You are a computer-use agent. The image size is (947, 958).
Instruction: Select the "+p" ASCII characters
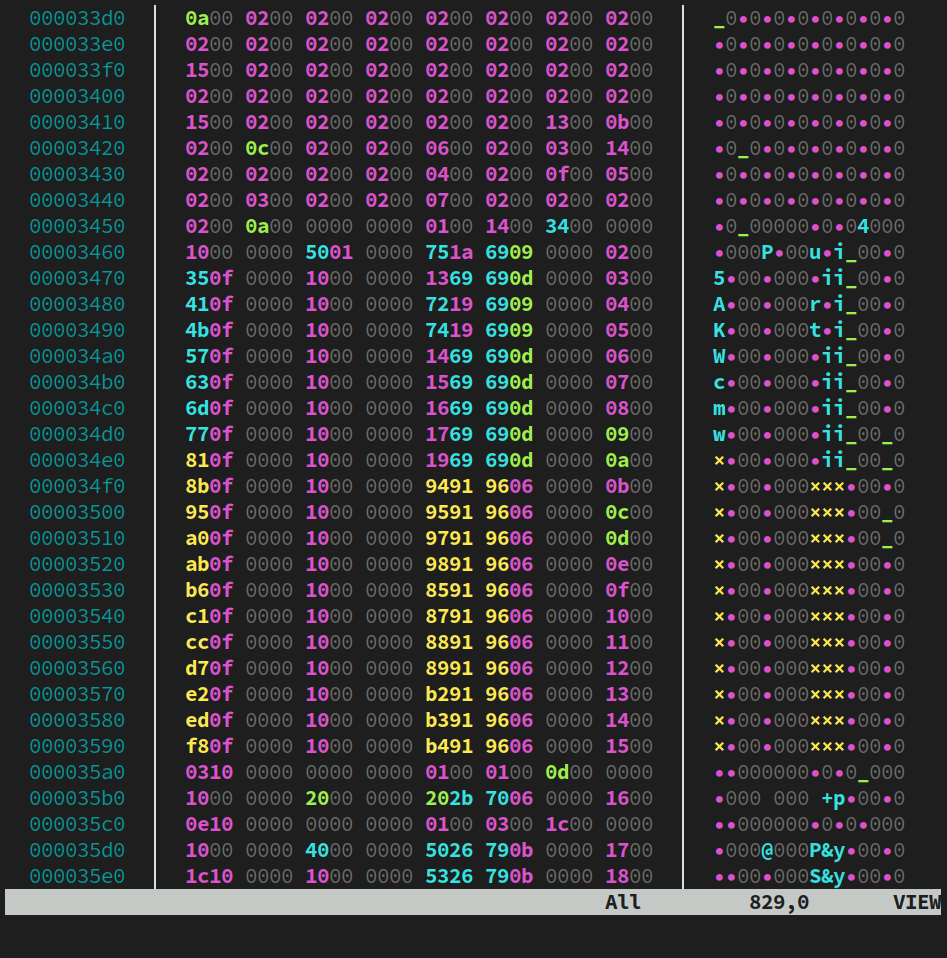click(833, 798)
